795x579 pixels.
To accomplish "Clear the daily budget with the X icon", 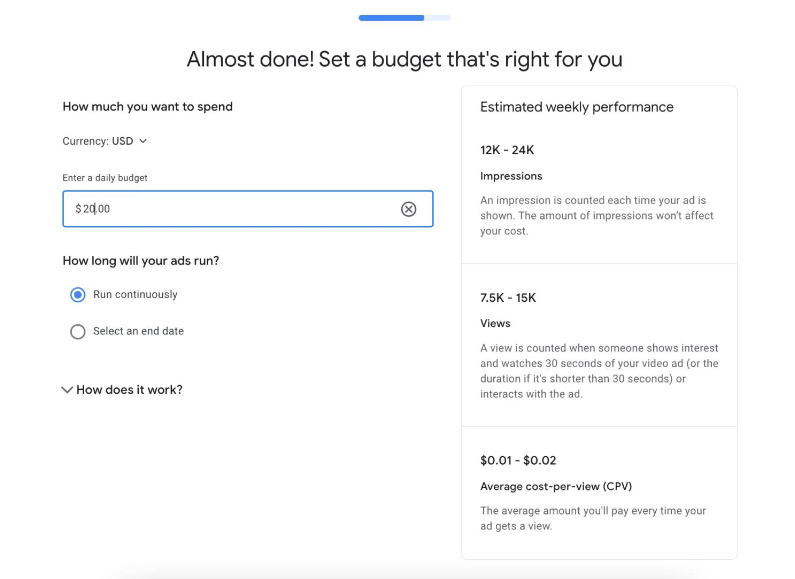I will [408, 209].
